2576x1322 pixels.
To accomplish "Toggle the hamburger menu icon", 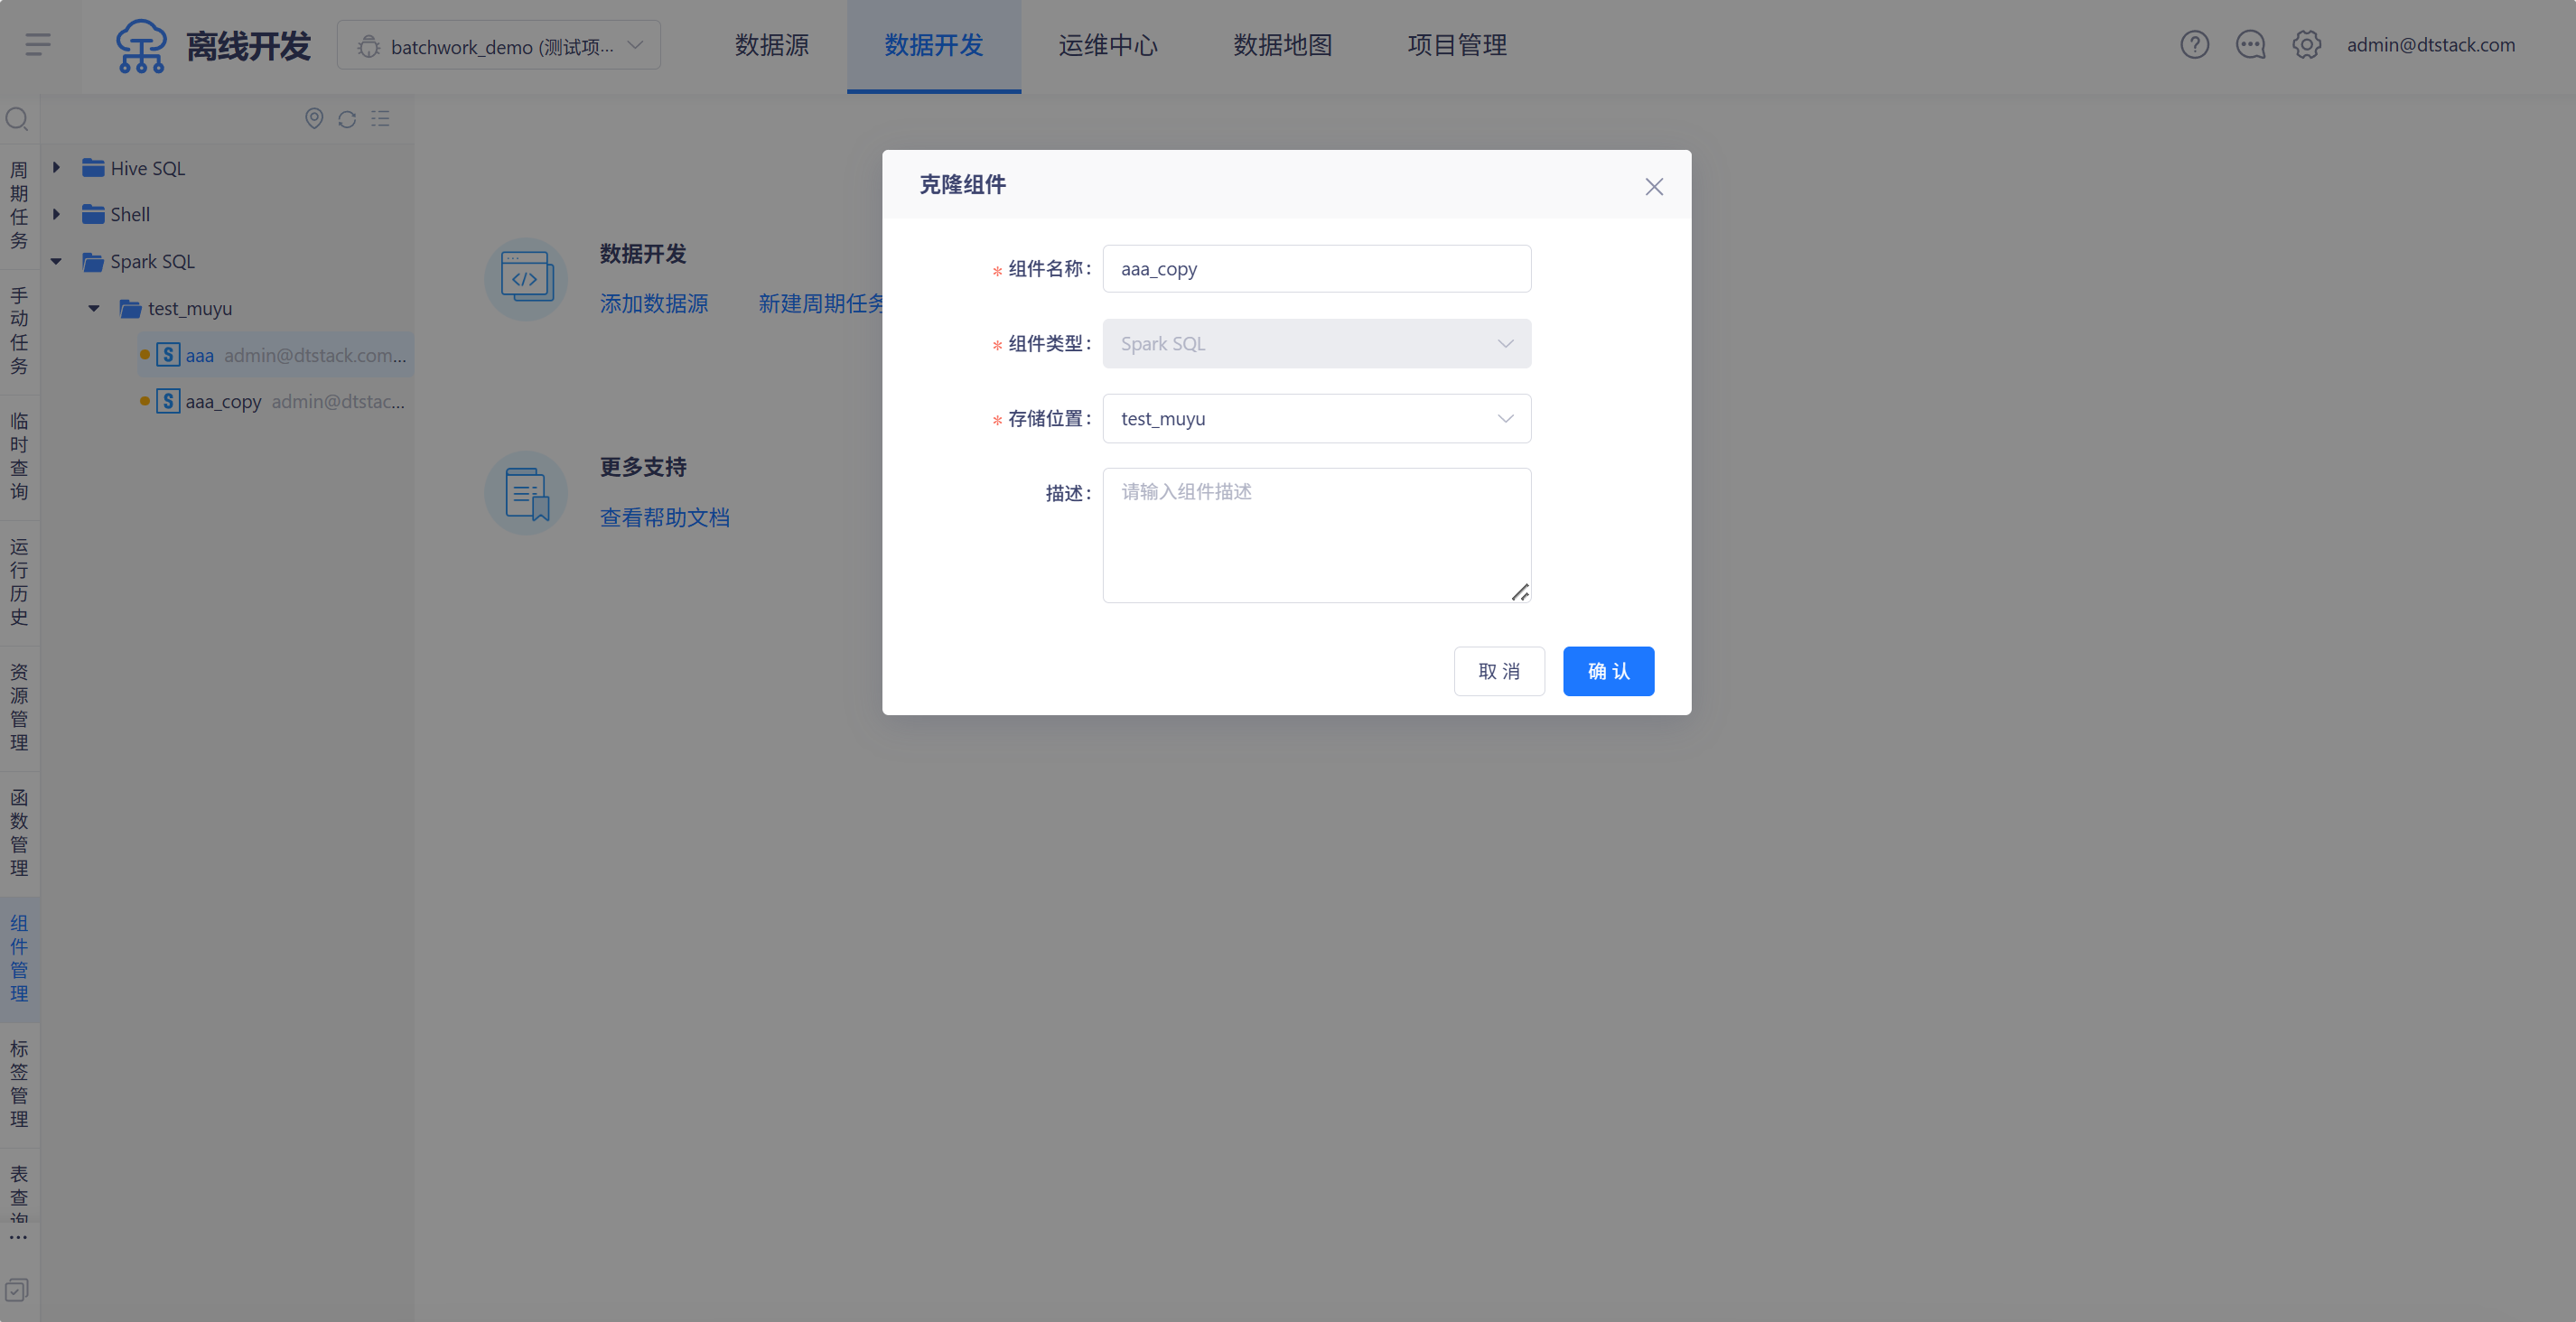I will [x=38, y=45].
